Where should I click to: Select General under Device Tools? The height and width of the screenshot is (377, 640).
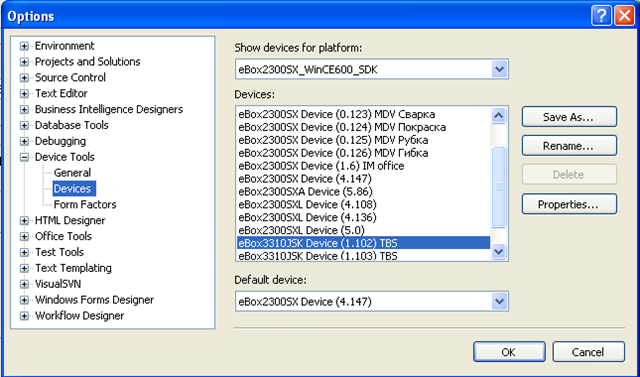(72, 173)
